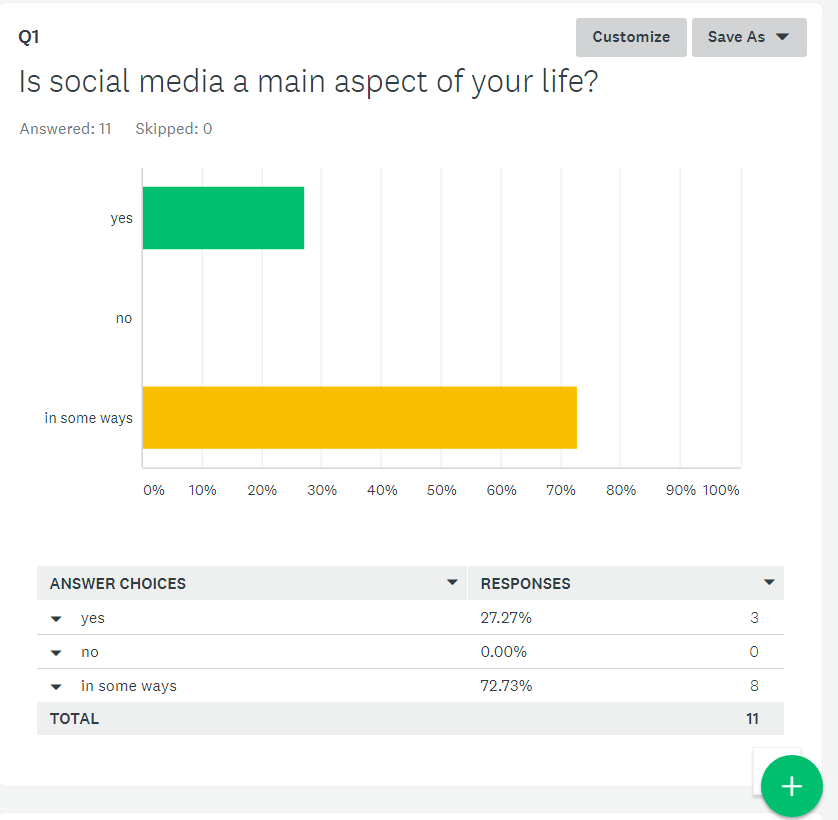This screenshot has height=820, width=838.
Task: Click the 27.27% response percentage cell
Action: click(506, 618)
